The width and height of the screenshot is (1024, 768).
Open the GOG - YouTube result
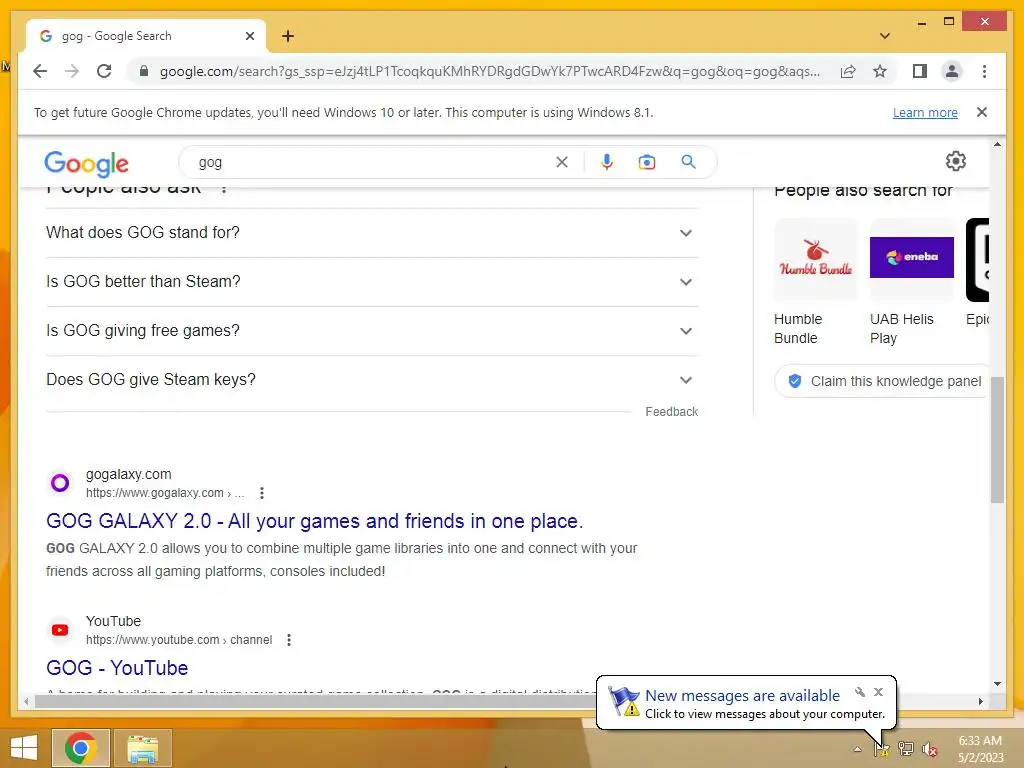pyautogui.click(x=117, y=668)
